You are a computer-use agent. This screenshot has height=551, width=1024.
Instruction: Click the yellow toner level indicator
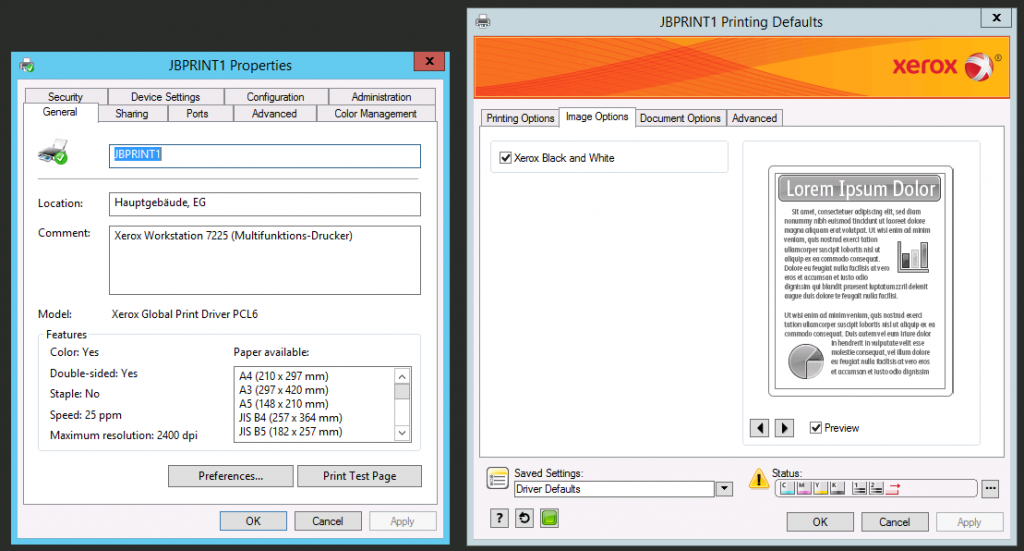coord(821,488)
